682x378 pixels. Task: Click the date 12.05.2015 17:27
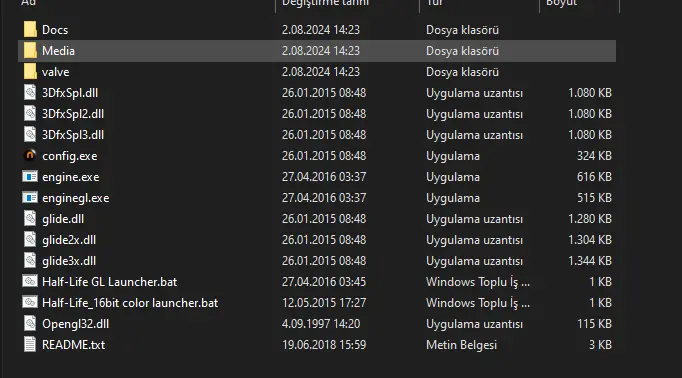click(324, 303)
